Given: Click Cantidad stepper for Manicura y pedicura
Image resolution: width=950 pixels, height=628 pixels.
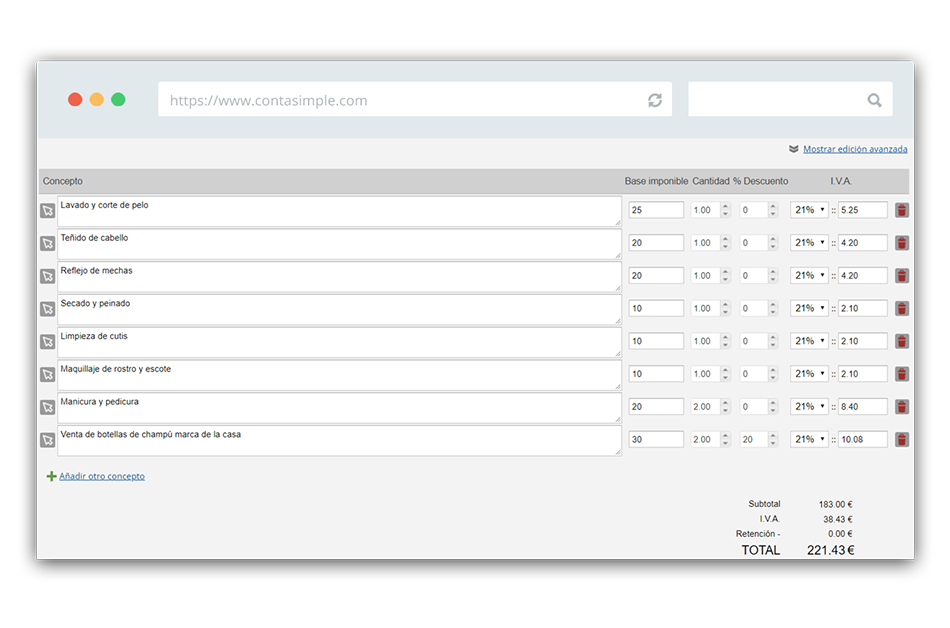Looking at the screenshot, I should coord(725,406).
